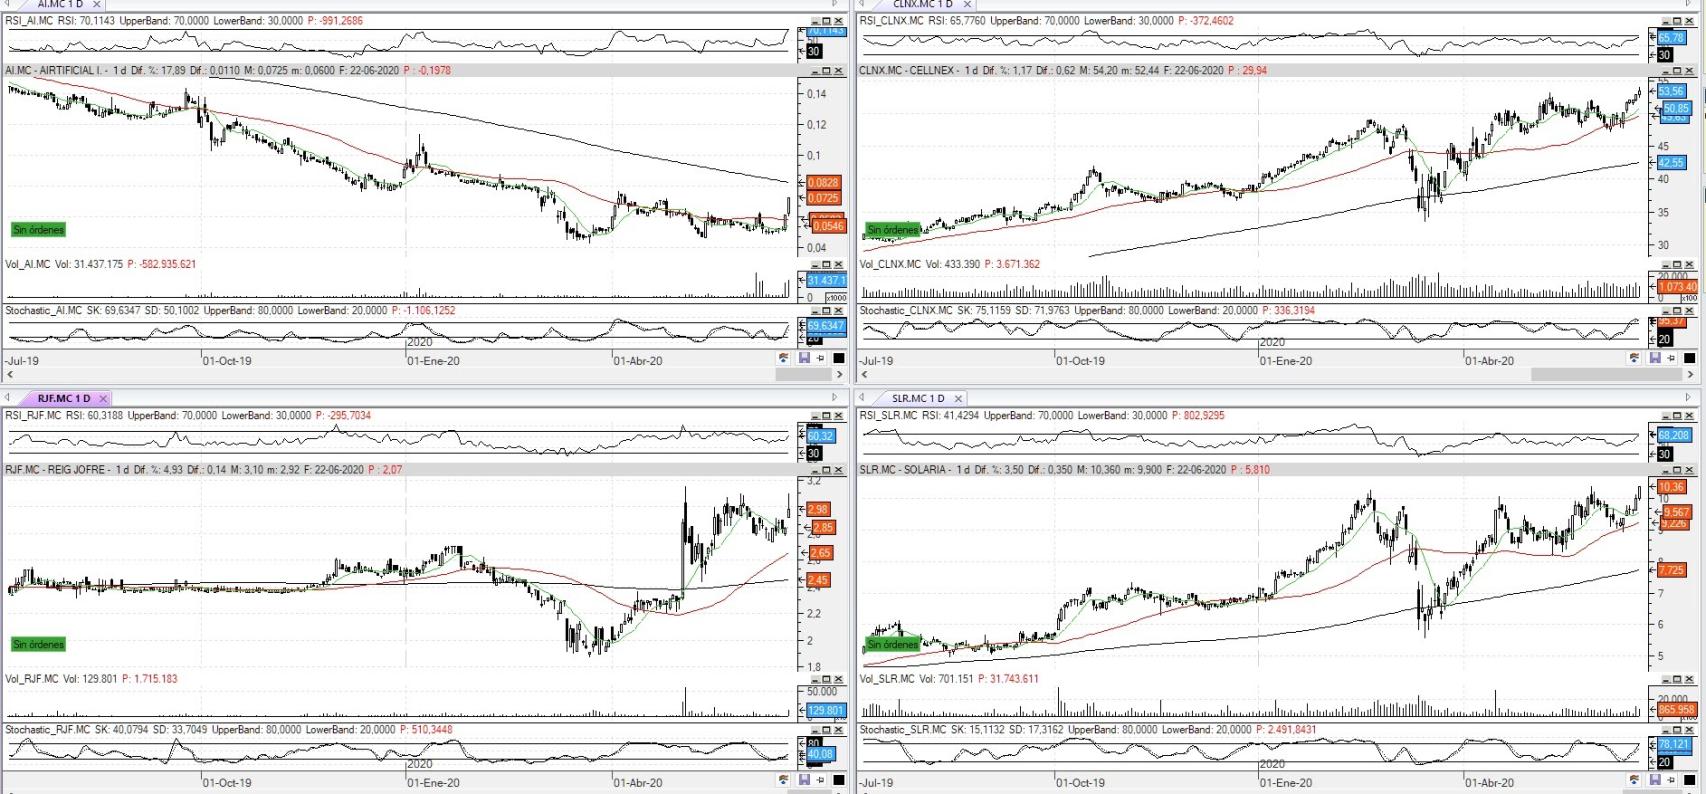Click the tab strip left-scroll arrow beside SLR.MC tab
The height and width of the screenshot is (794, 1706).
tap(861, 397)
